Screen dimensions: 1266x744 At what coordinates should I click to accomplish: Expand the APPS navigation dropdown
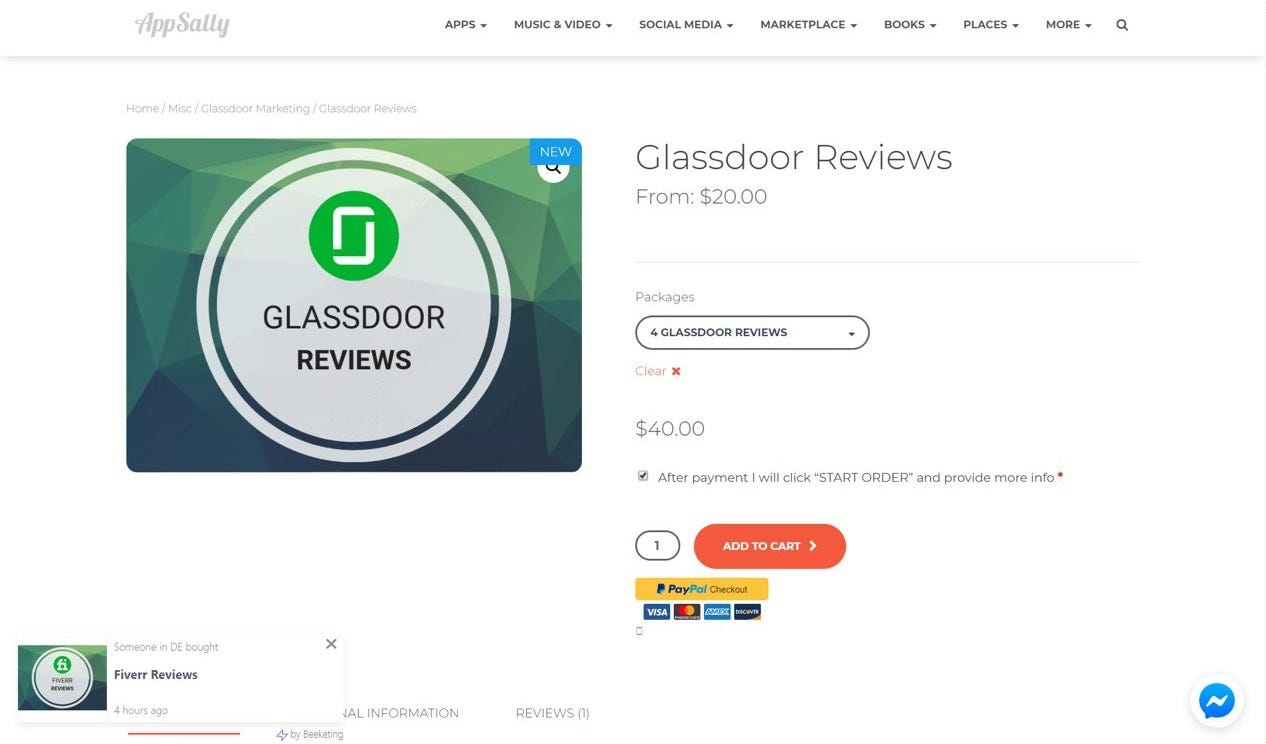464,24
